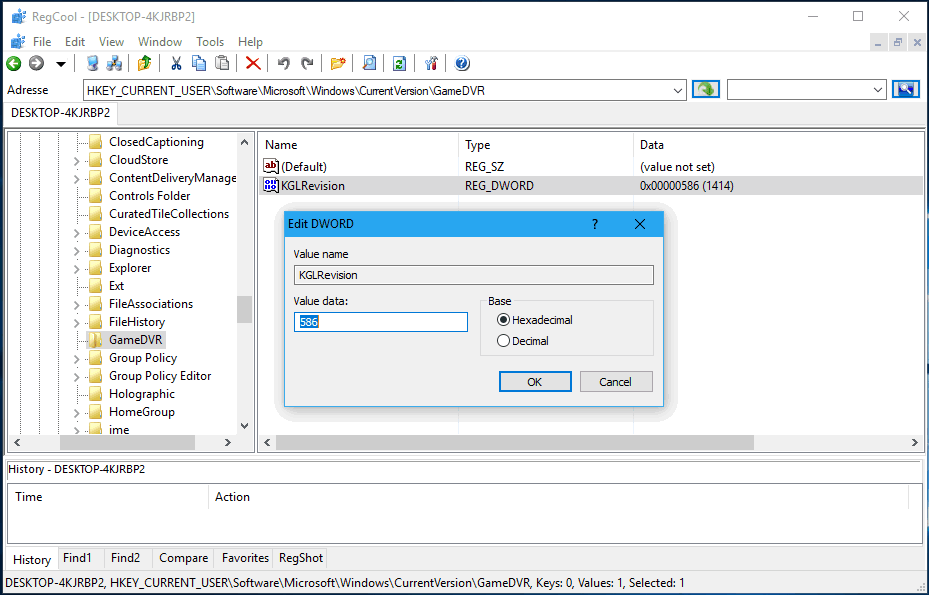Switch to the Find1 tab

click(x=78, y=558)
